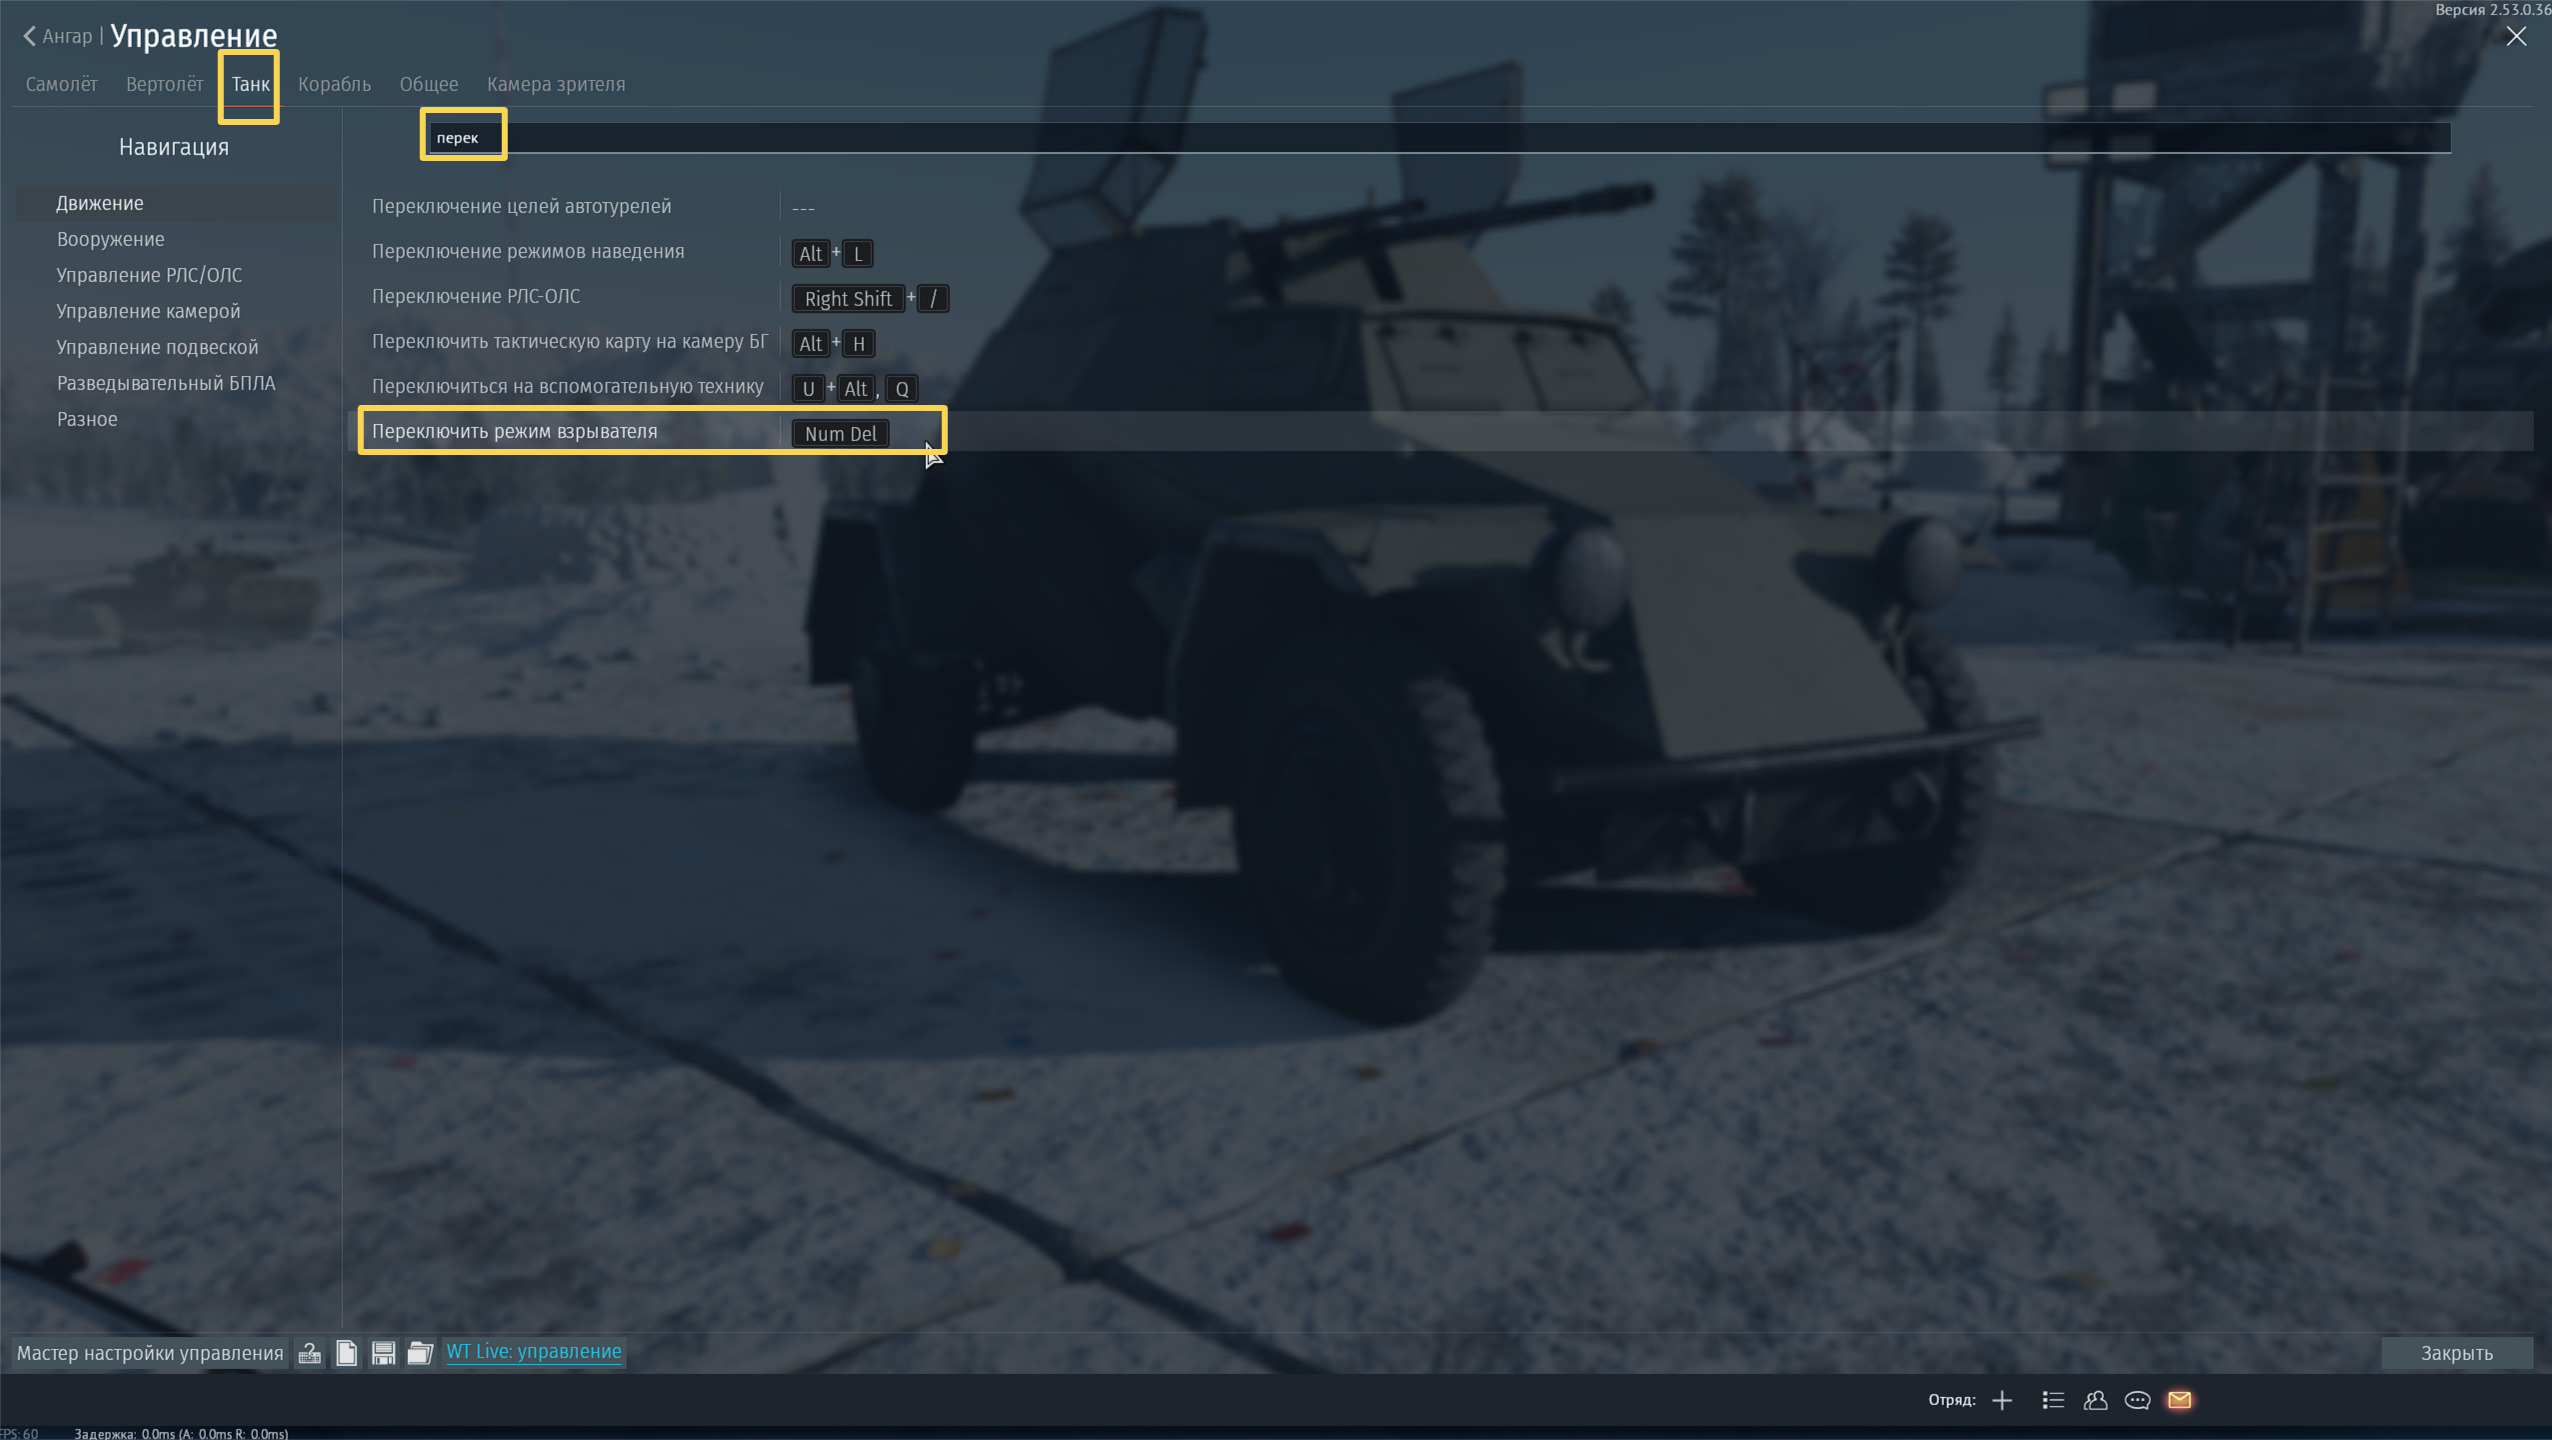Switch to the Корабль tab

tap(334, 84)
